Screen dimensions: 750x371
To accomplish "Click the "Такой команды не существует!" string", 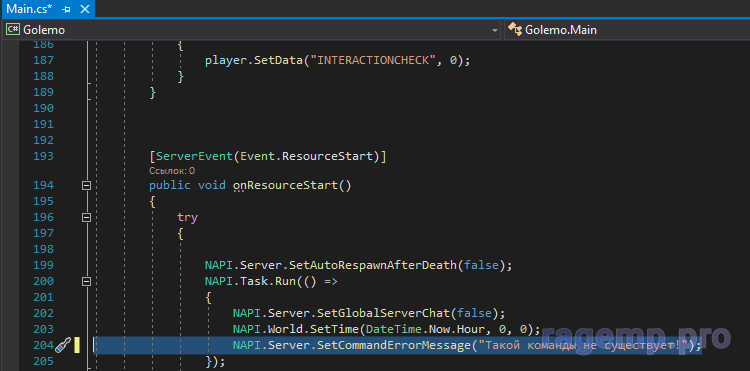I will (583, 345).
